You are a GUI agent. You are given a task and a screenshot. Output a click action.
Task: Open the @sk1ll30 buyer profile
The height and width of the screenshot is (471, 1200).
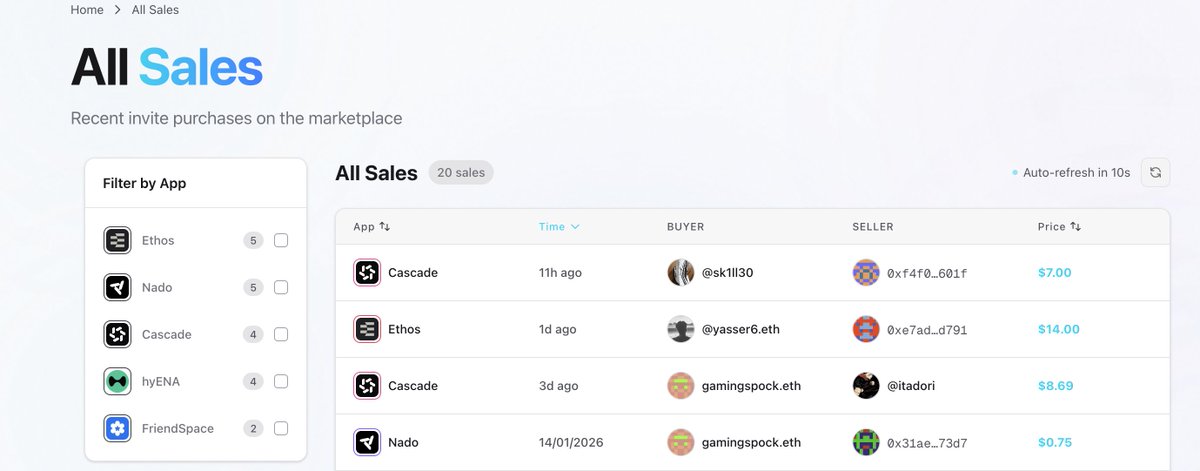(730, 272)
